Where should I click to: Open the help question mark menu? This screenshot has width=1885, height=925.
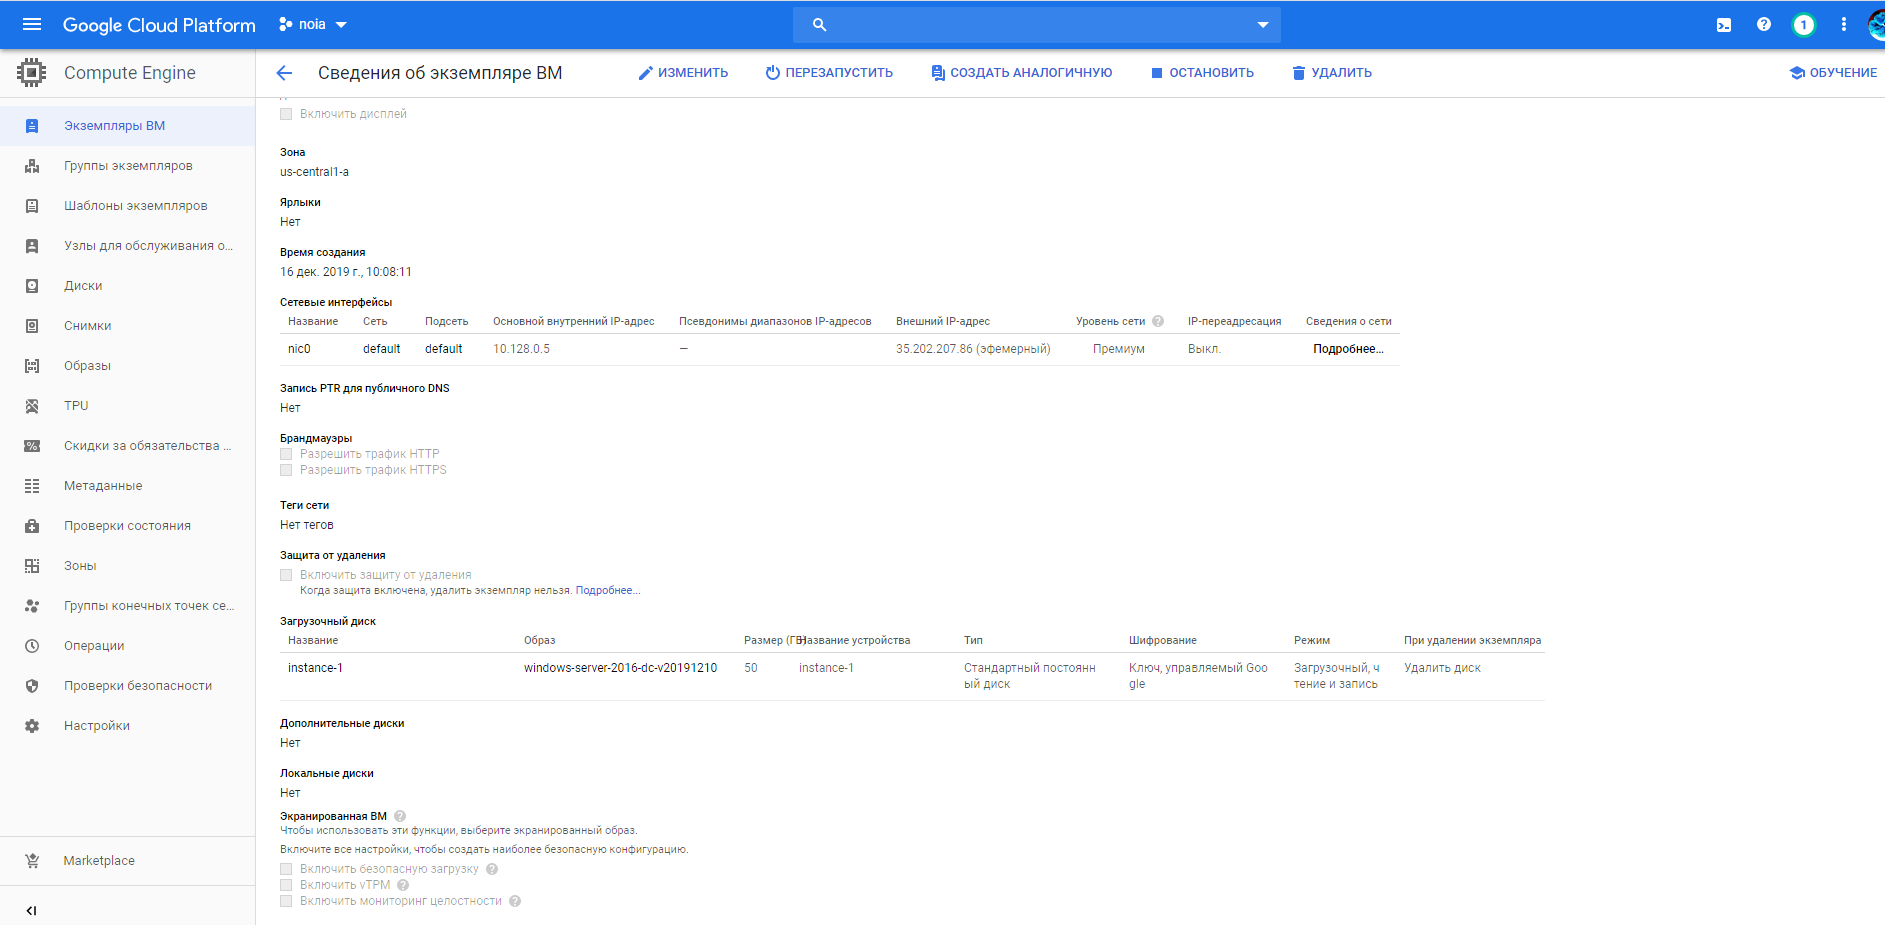1764,24
